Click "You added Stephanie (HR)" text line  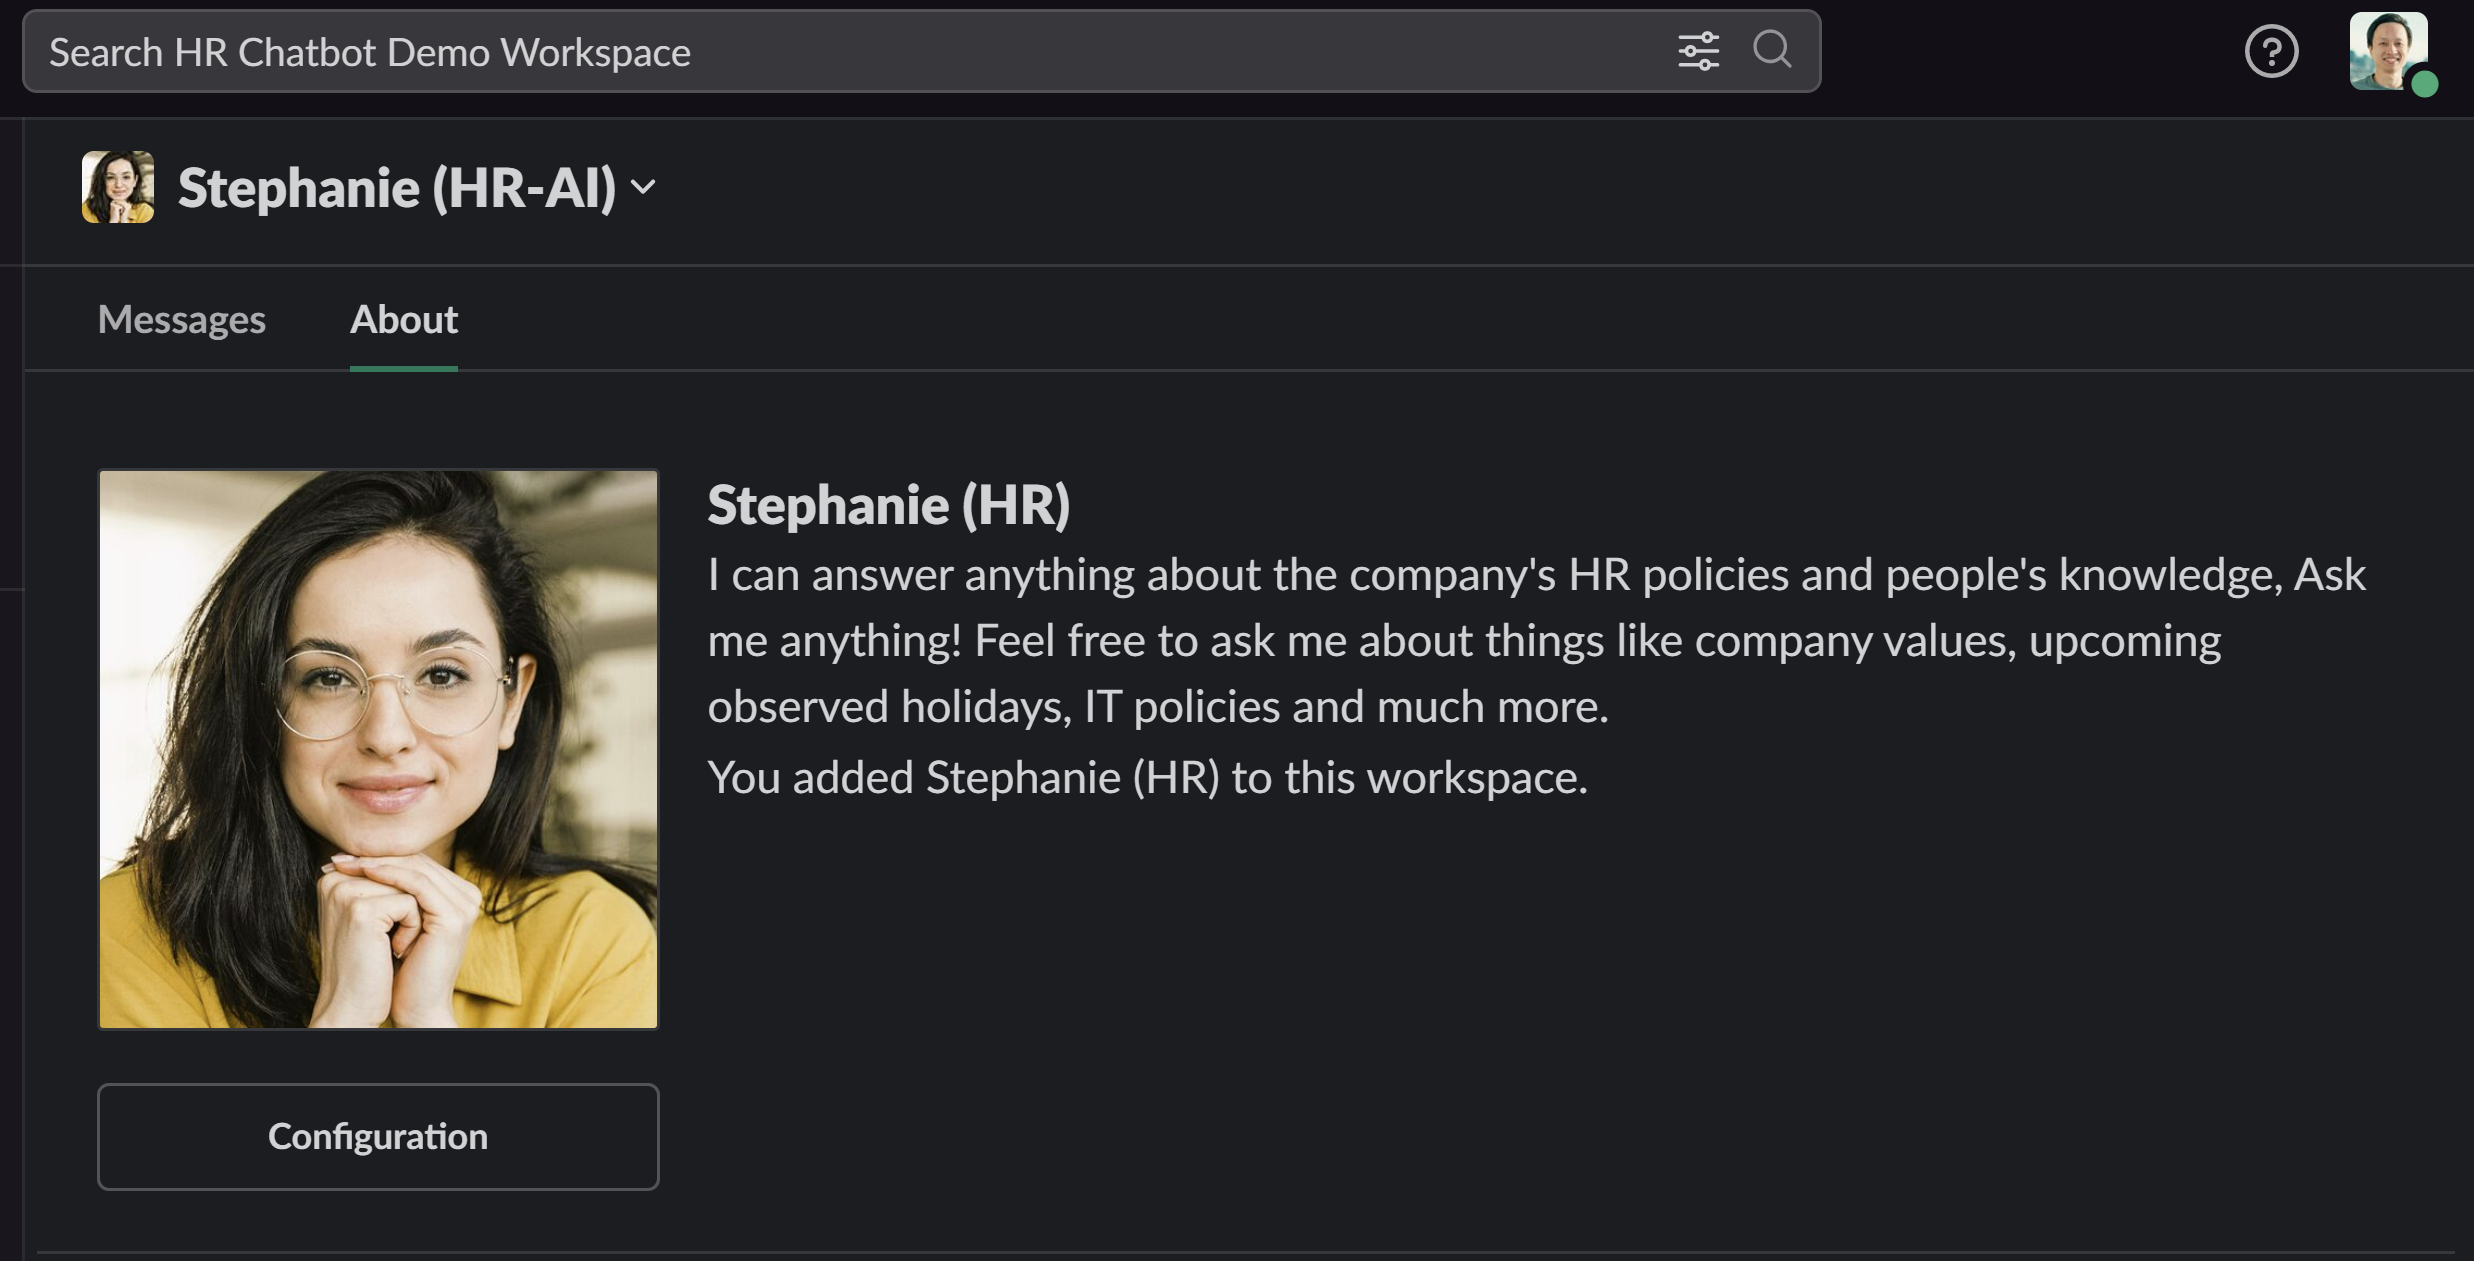[1147, 777]
